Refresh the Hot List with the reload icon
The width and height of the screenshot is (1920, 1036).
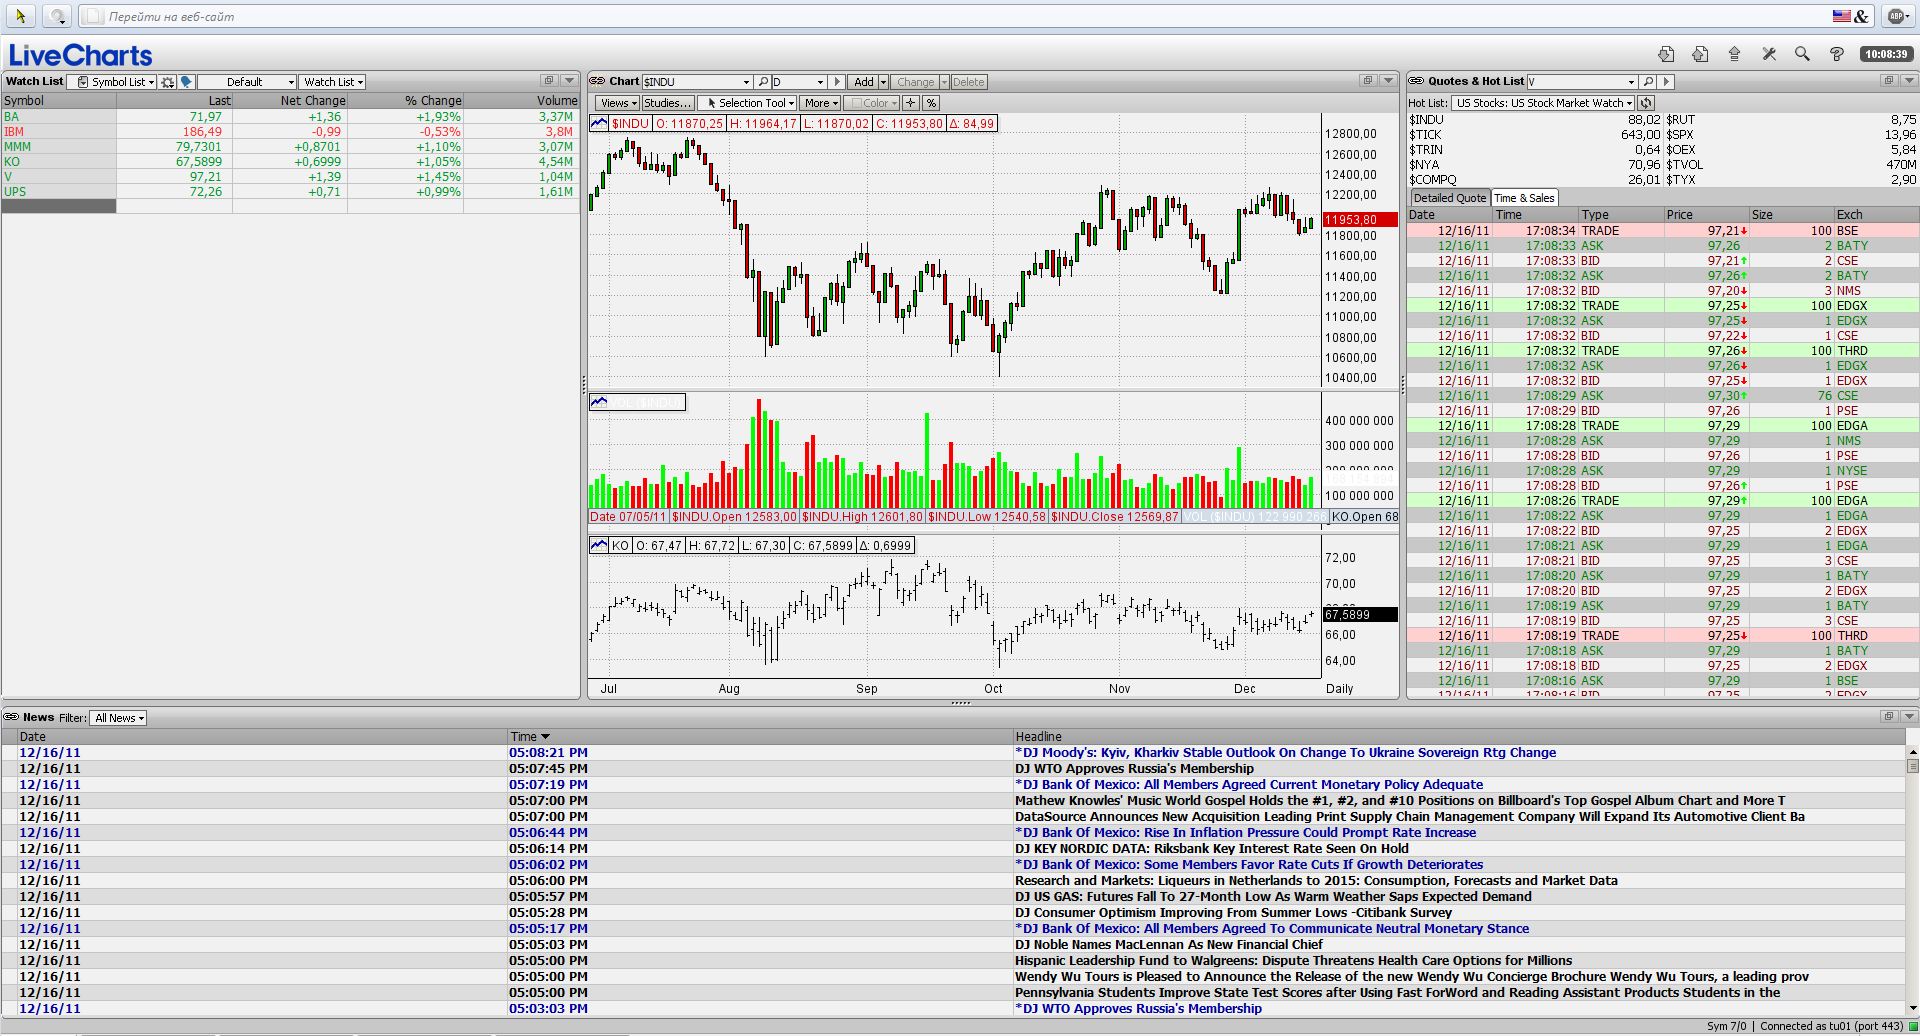1646,103
